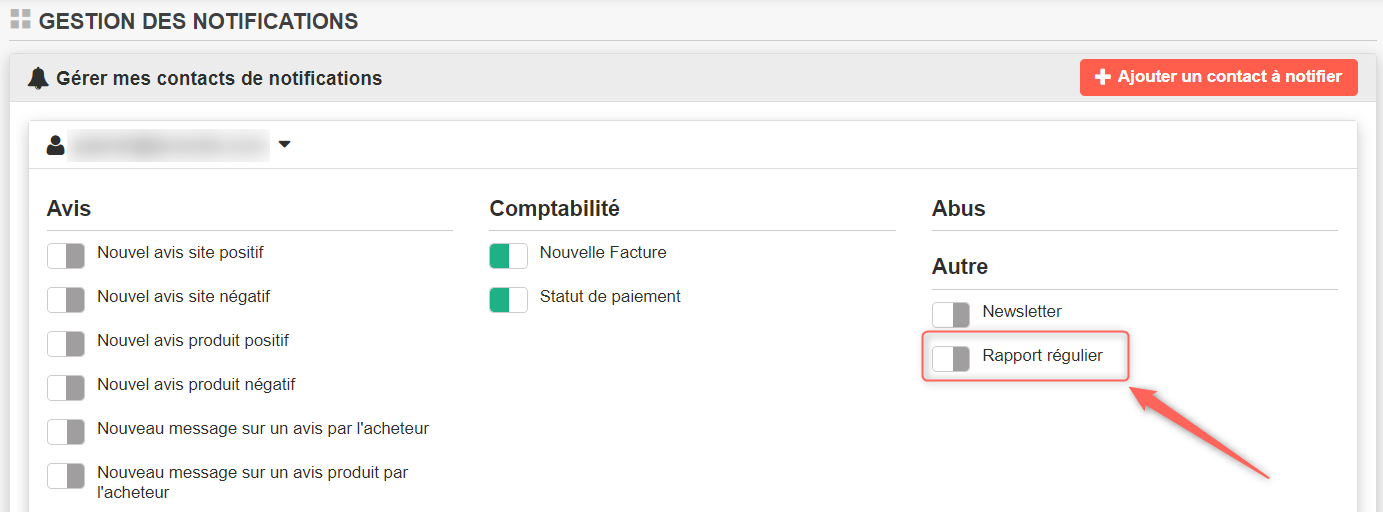Viewport: 1383px width, 512px height.
Task: Click the bell icon in the panel header
Action: [39, 77]
